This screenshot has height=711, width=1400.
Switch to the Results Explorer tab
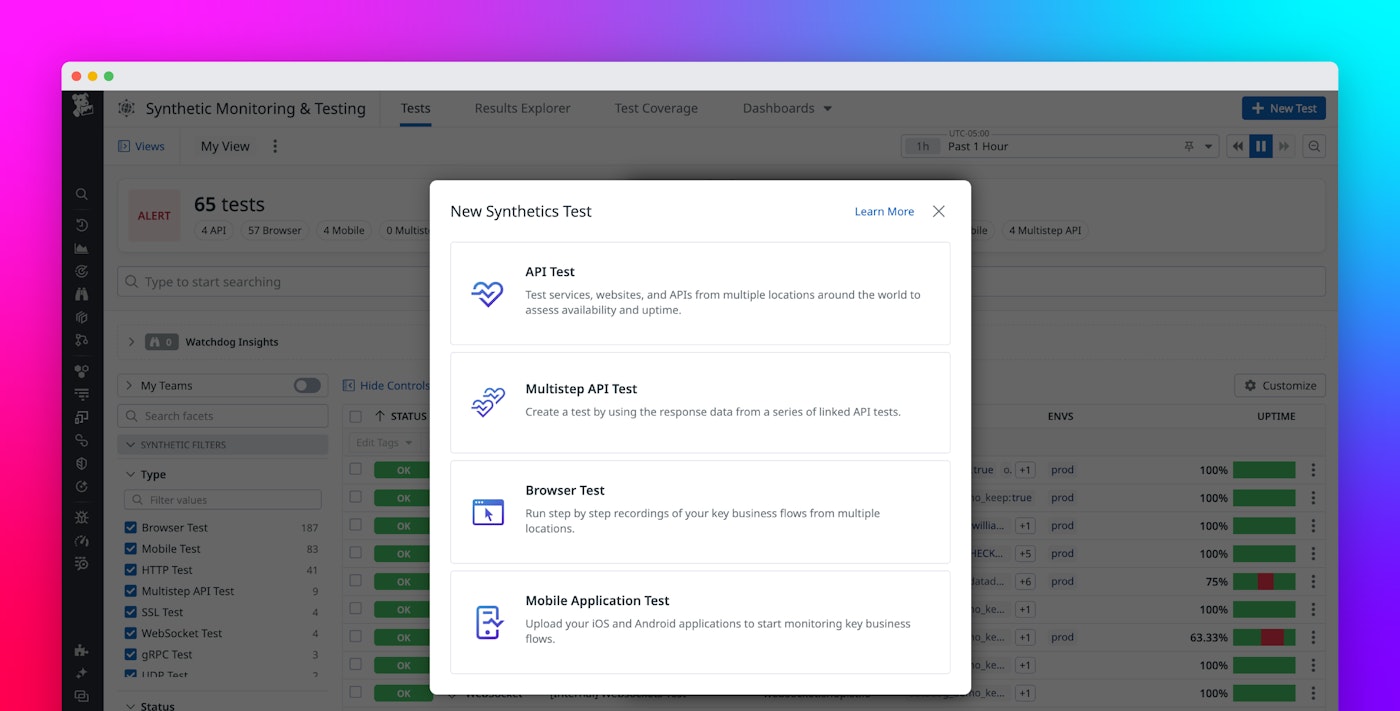point(522,108)
